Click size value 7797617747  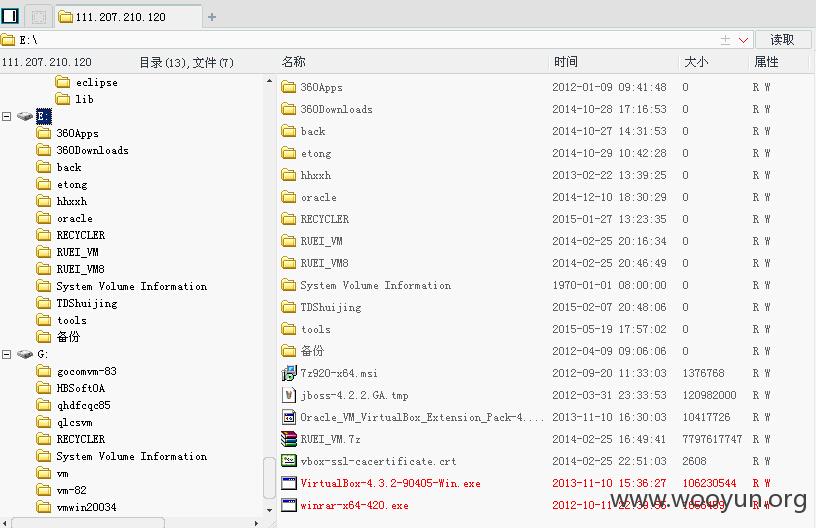pos(712,439)
